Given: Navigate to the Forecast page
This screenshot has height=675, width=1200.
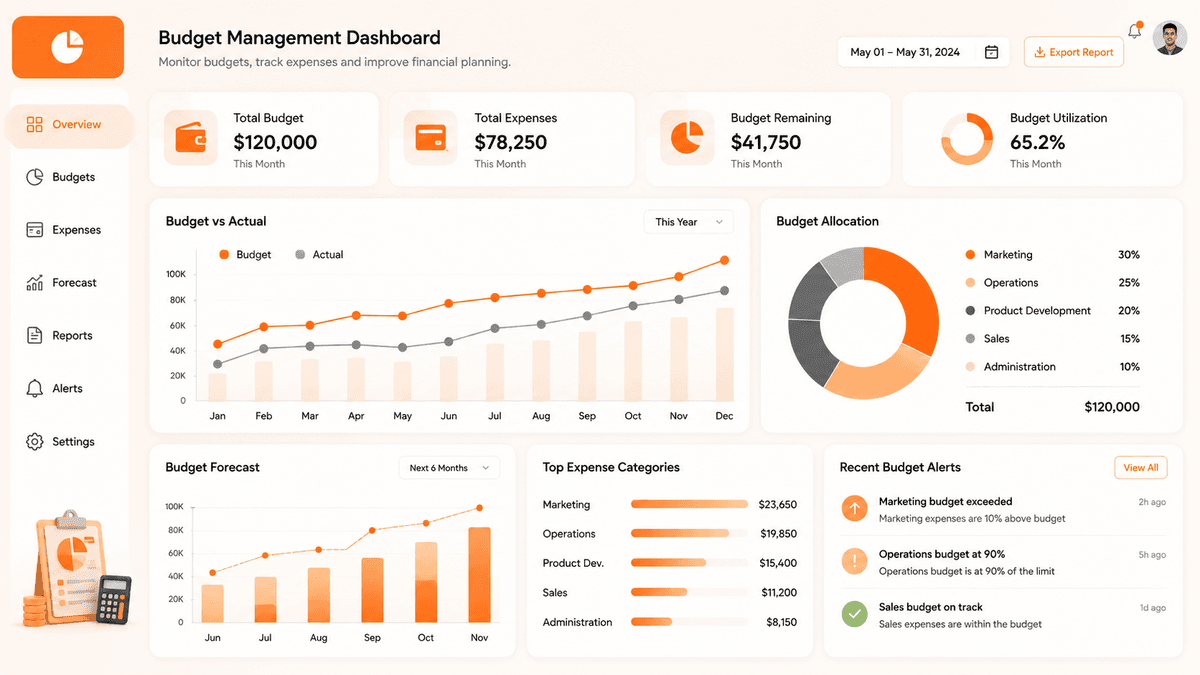Looking at the screenshot, I should [x=68, y=283].
